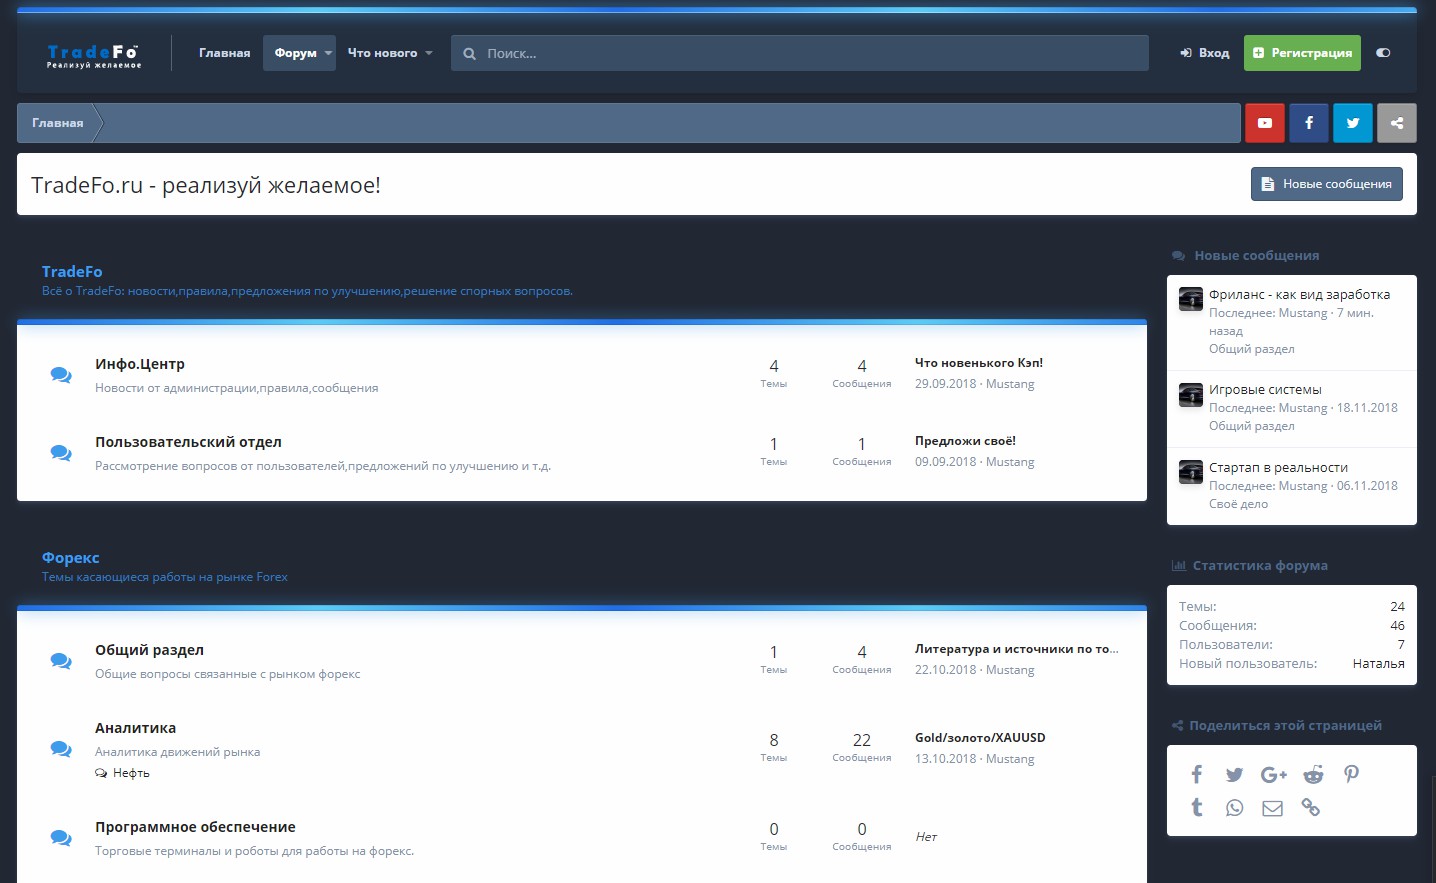Expand the Форум dropdown arrow
The width and height of the screenshot is (1436, 883).
(328, 53)
